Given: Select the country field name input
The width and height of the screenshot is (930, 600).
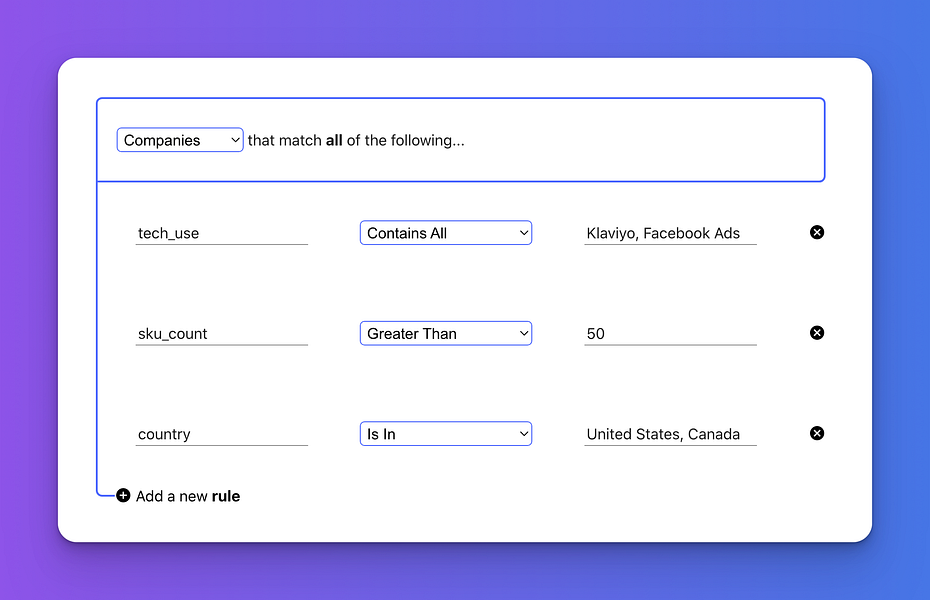Looking at the screenshot, I should click(x=221, y=434).
